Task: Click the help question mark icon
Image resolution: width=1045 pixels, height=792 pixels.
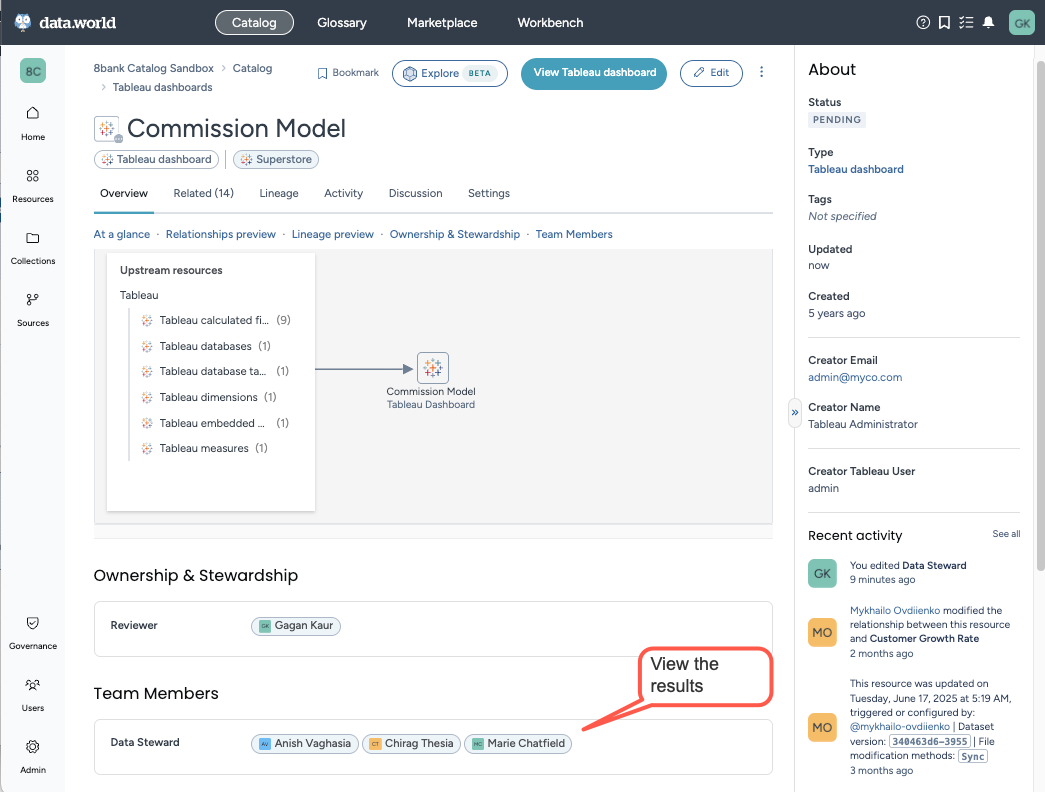Action: [x=923, y=22]
